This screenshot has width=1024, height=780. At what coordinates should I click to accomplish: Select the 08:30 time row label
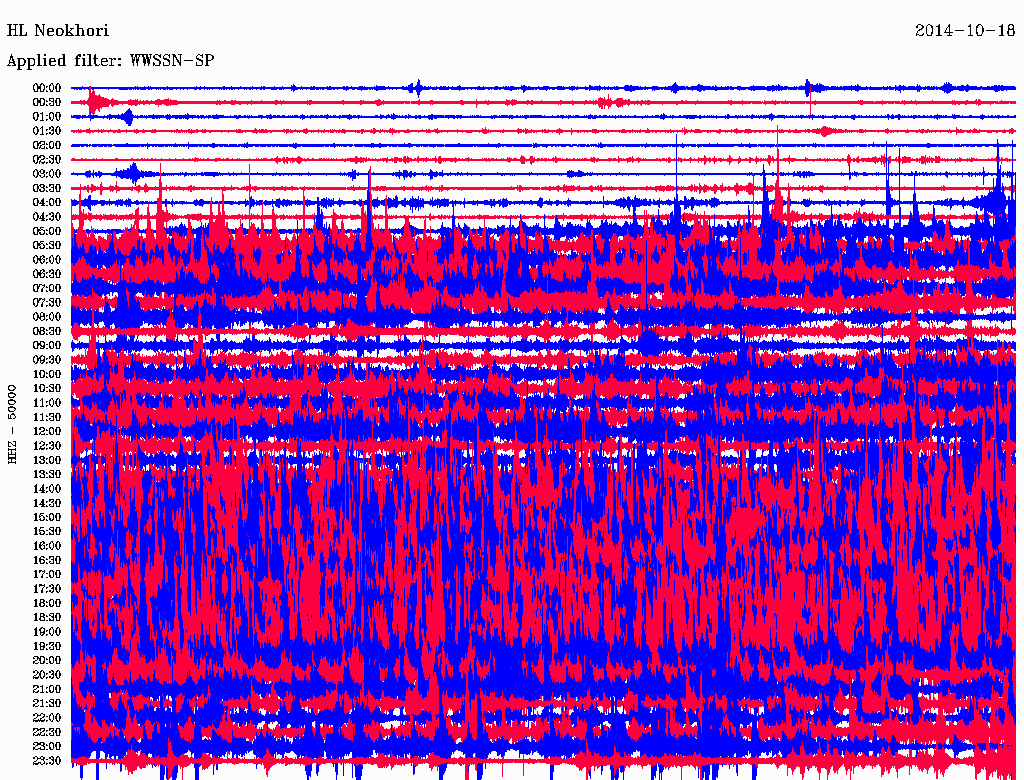47,332
